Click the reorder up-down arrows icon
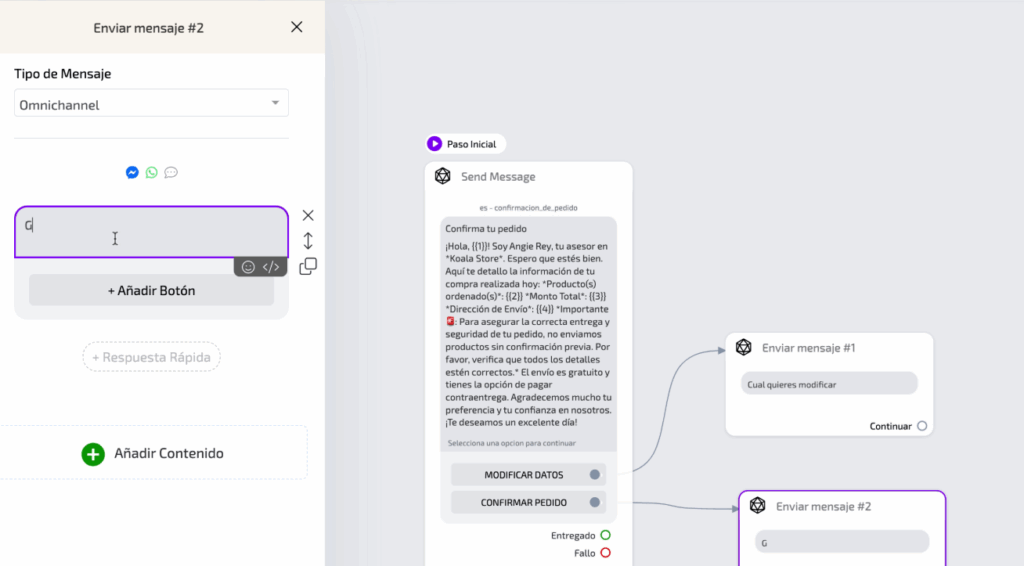This screenshot has height=566, width=1024. click(x=308, y=241)
